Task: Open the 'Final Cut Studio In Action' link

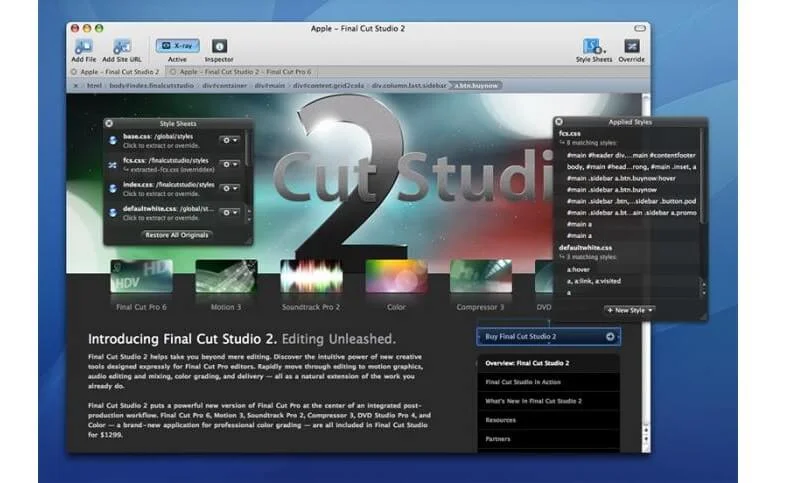Action: point(548,382)
